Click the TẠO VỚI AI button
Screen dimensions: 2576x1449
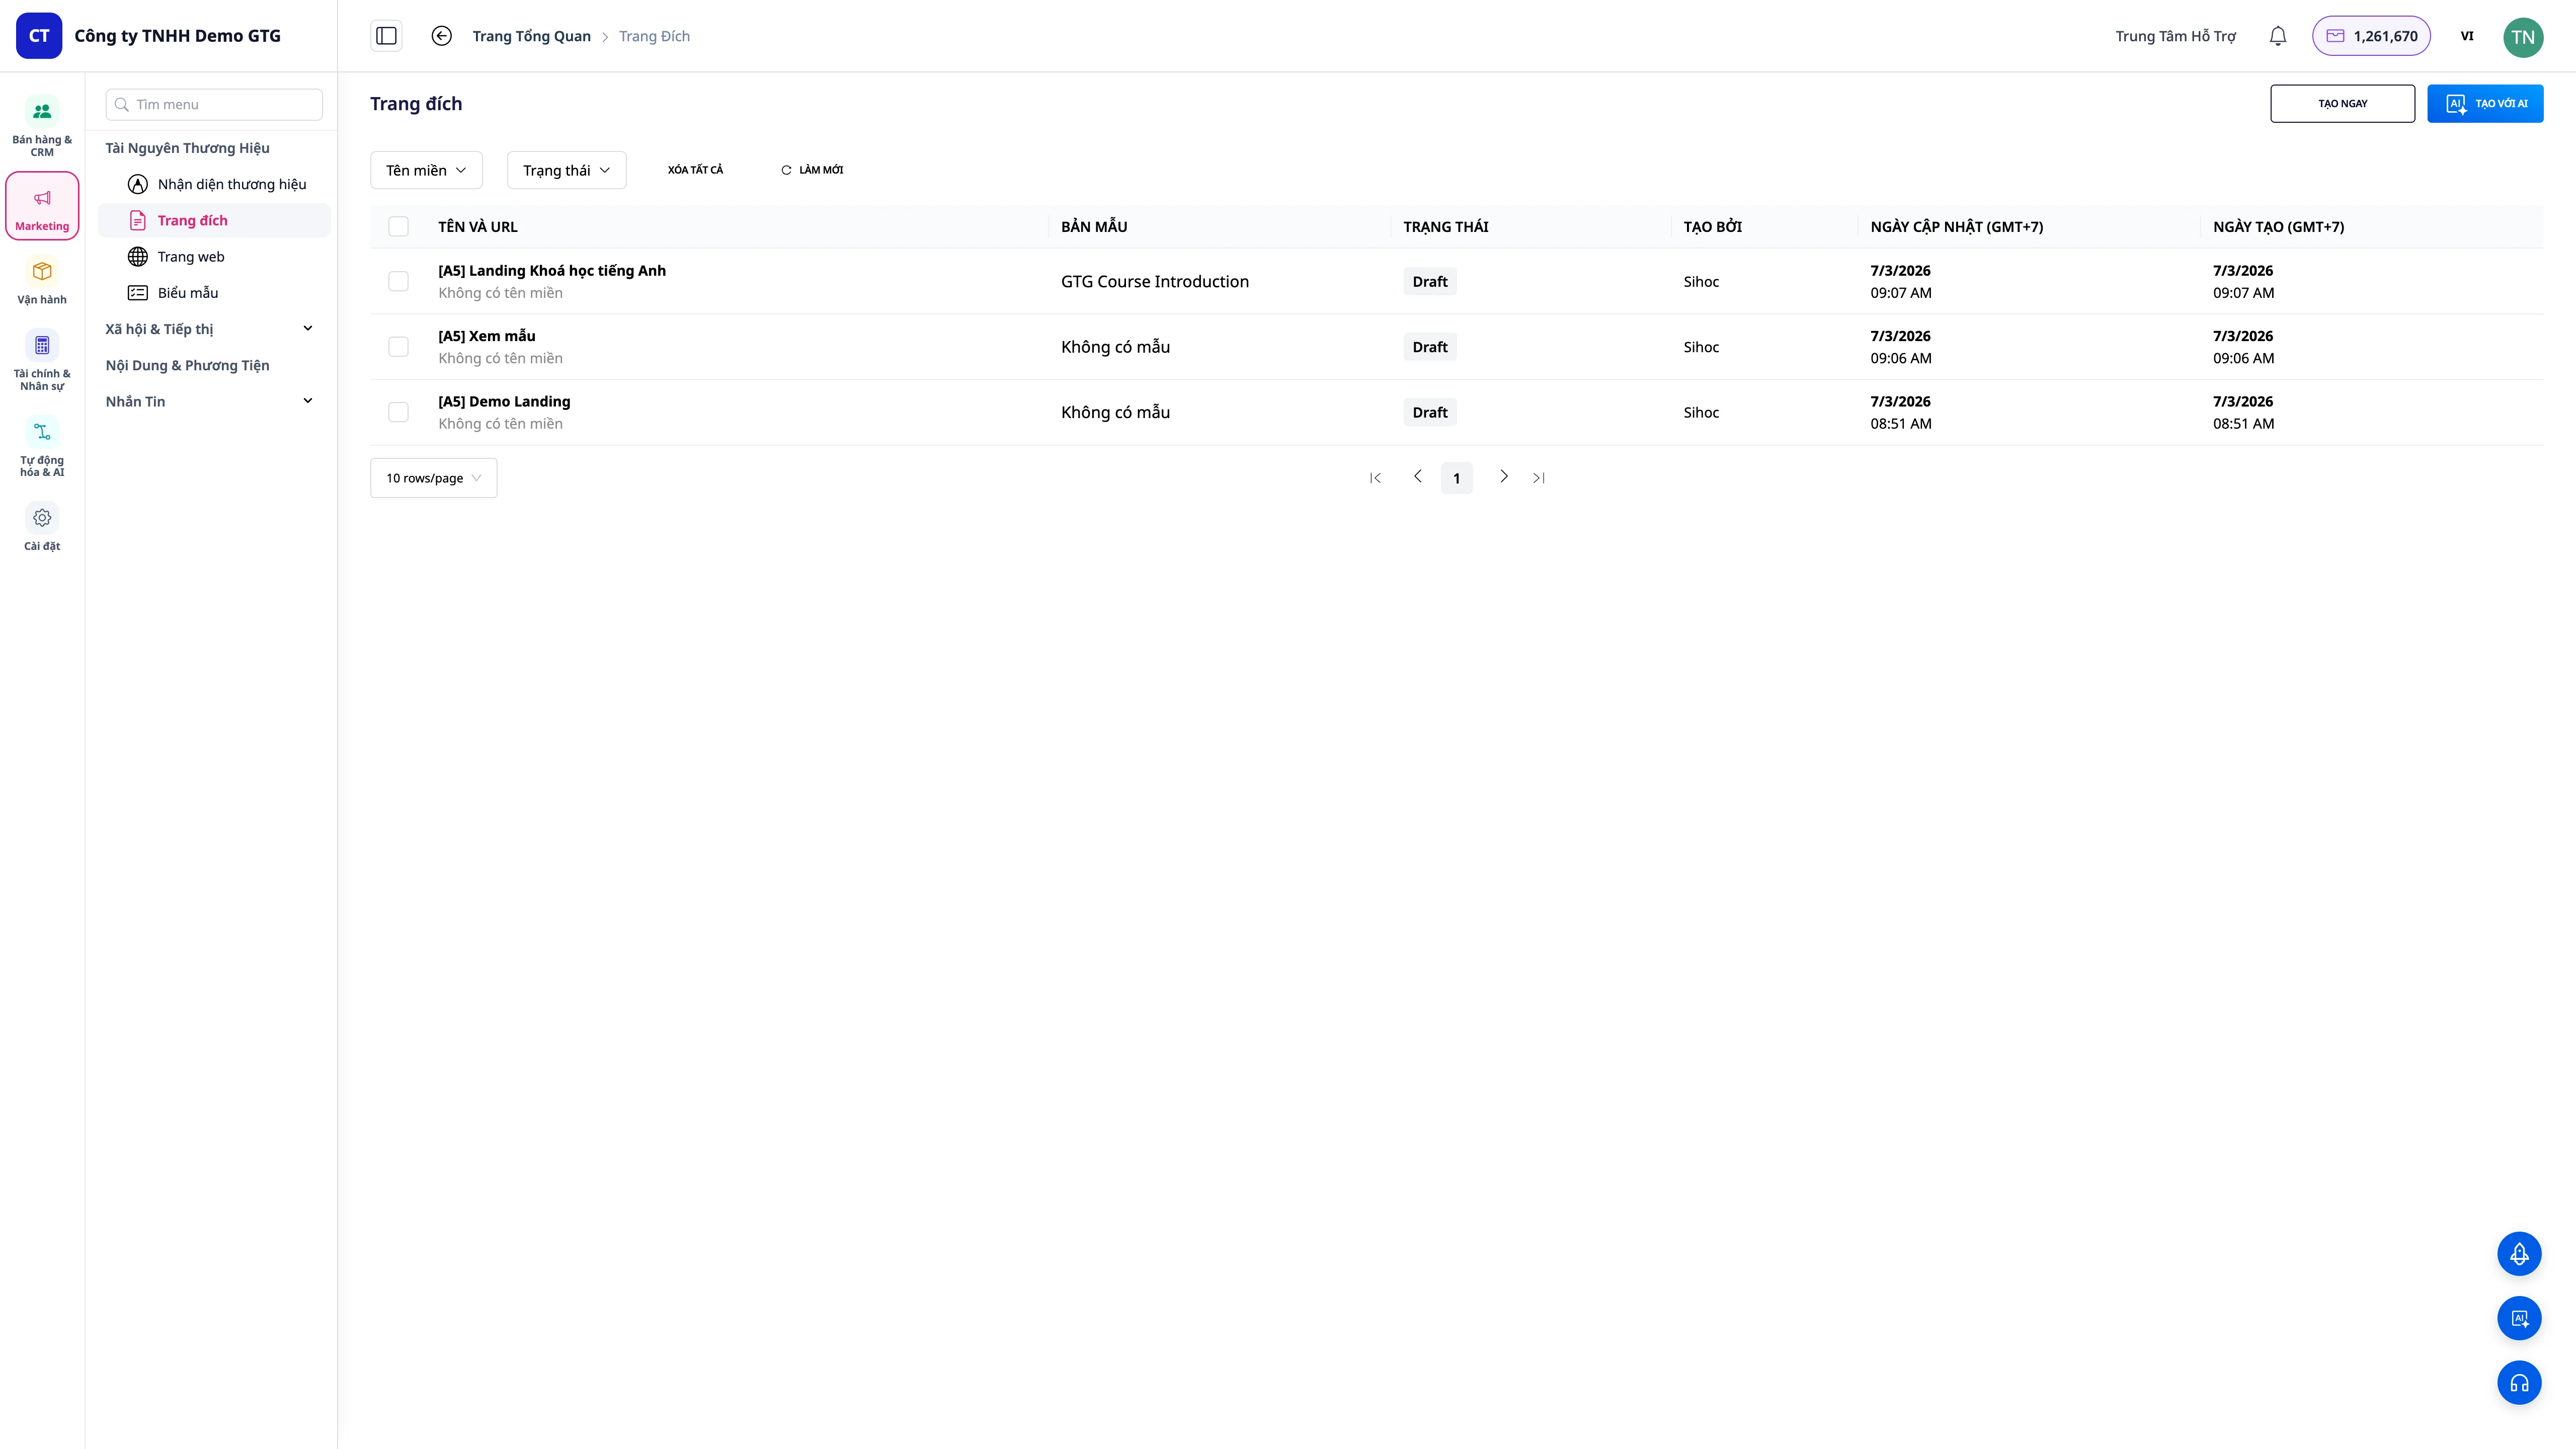coord(2485,104)
